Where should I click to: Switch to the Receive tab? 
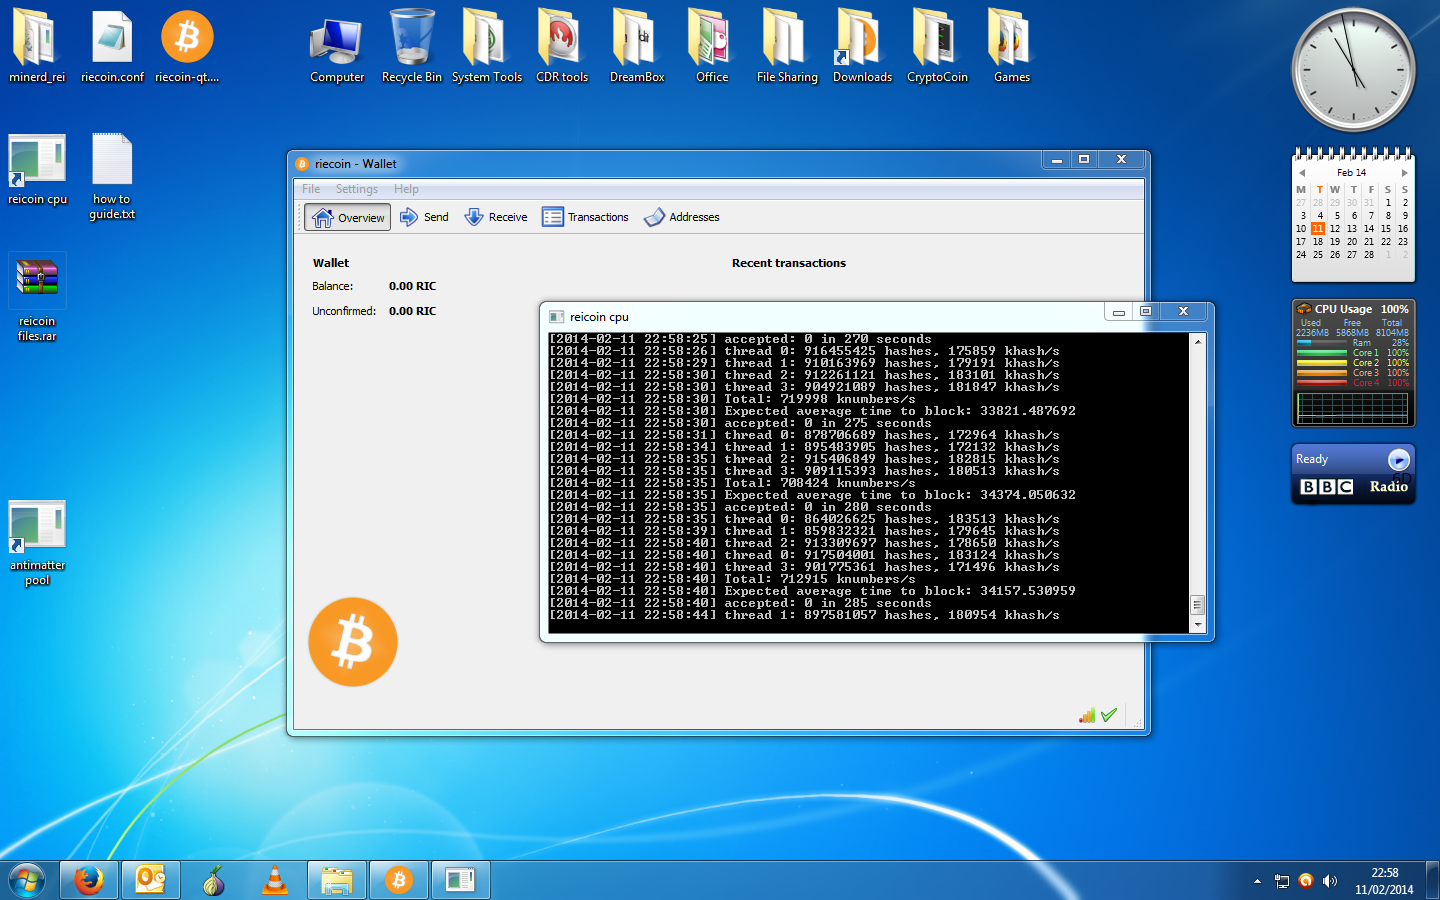click(x=496, y=217)
